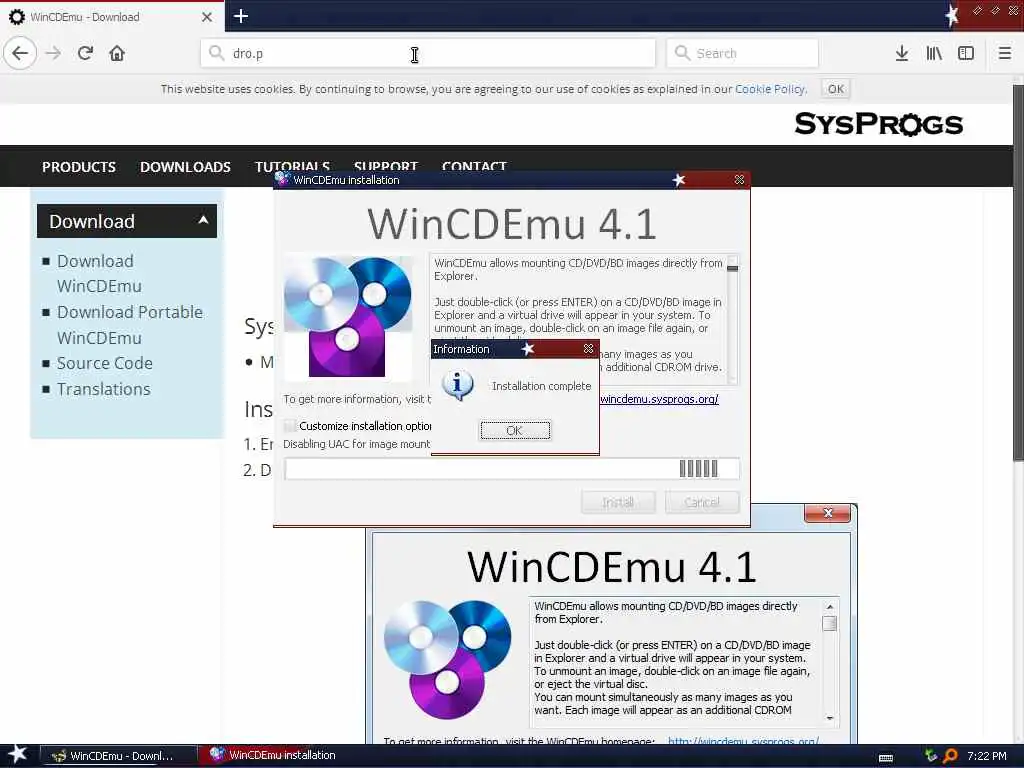Click the 7:22 PM clock
This screenshot has height=768, width=1024.
(x=987, y=756)
